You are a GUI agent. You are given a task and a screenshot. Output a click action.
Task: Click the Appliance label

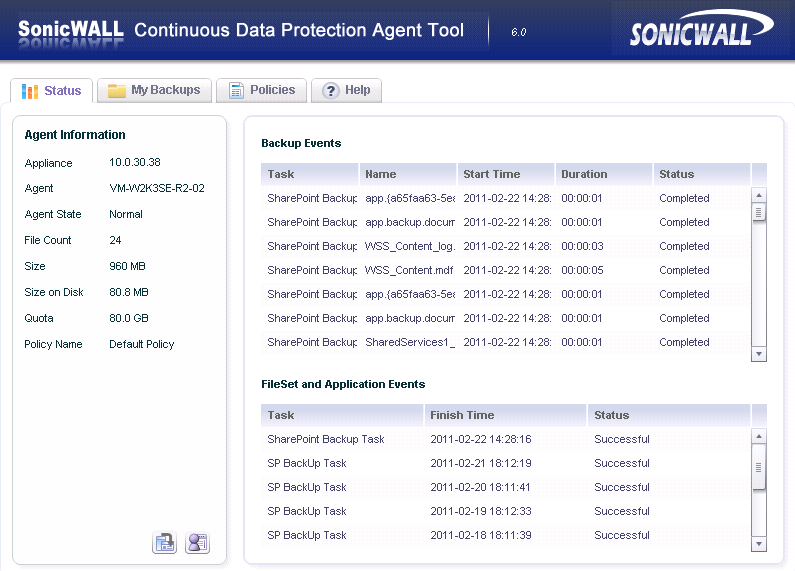pos(48,163)
